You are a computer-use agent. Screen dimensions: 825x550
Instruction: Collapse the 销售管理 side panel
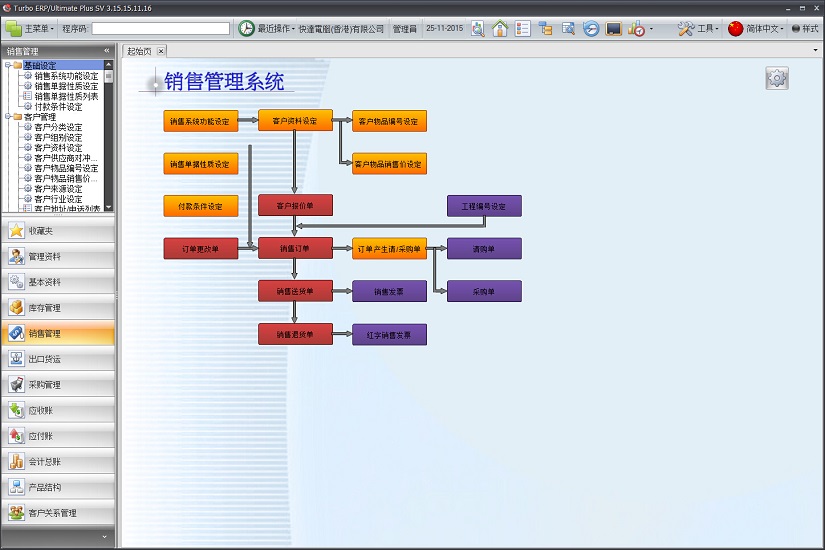107,51
